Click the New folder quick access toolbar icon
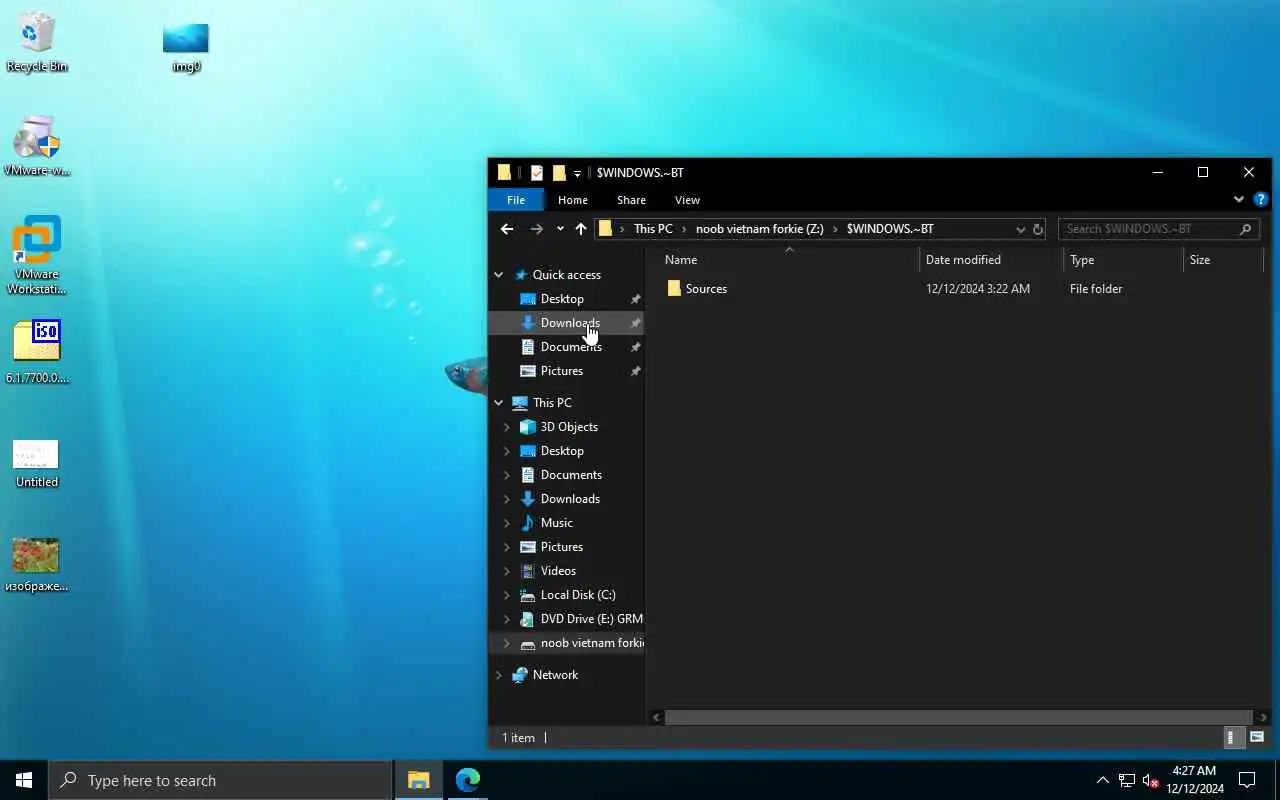This screenshot has width=1280, height=800. (559, 173)
